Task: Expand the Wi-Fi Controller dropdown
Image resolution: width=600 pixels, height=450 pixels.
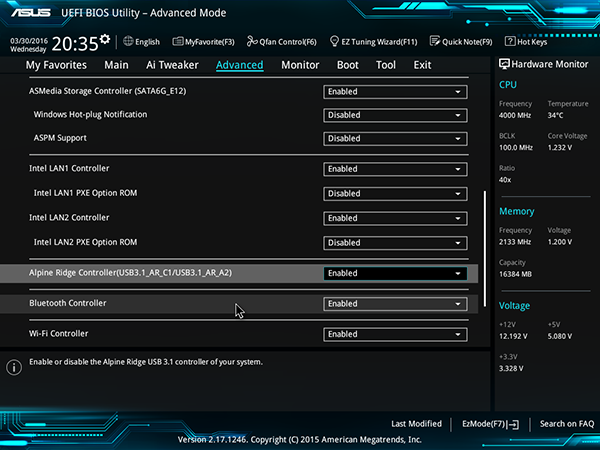Action: click(x=395, y=334)
